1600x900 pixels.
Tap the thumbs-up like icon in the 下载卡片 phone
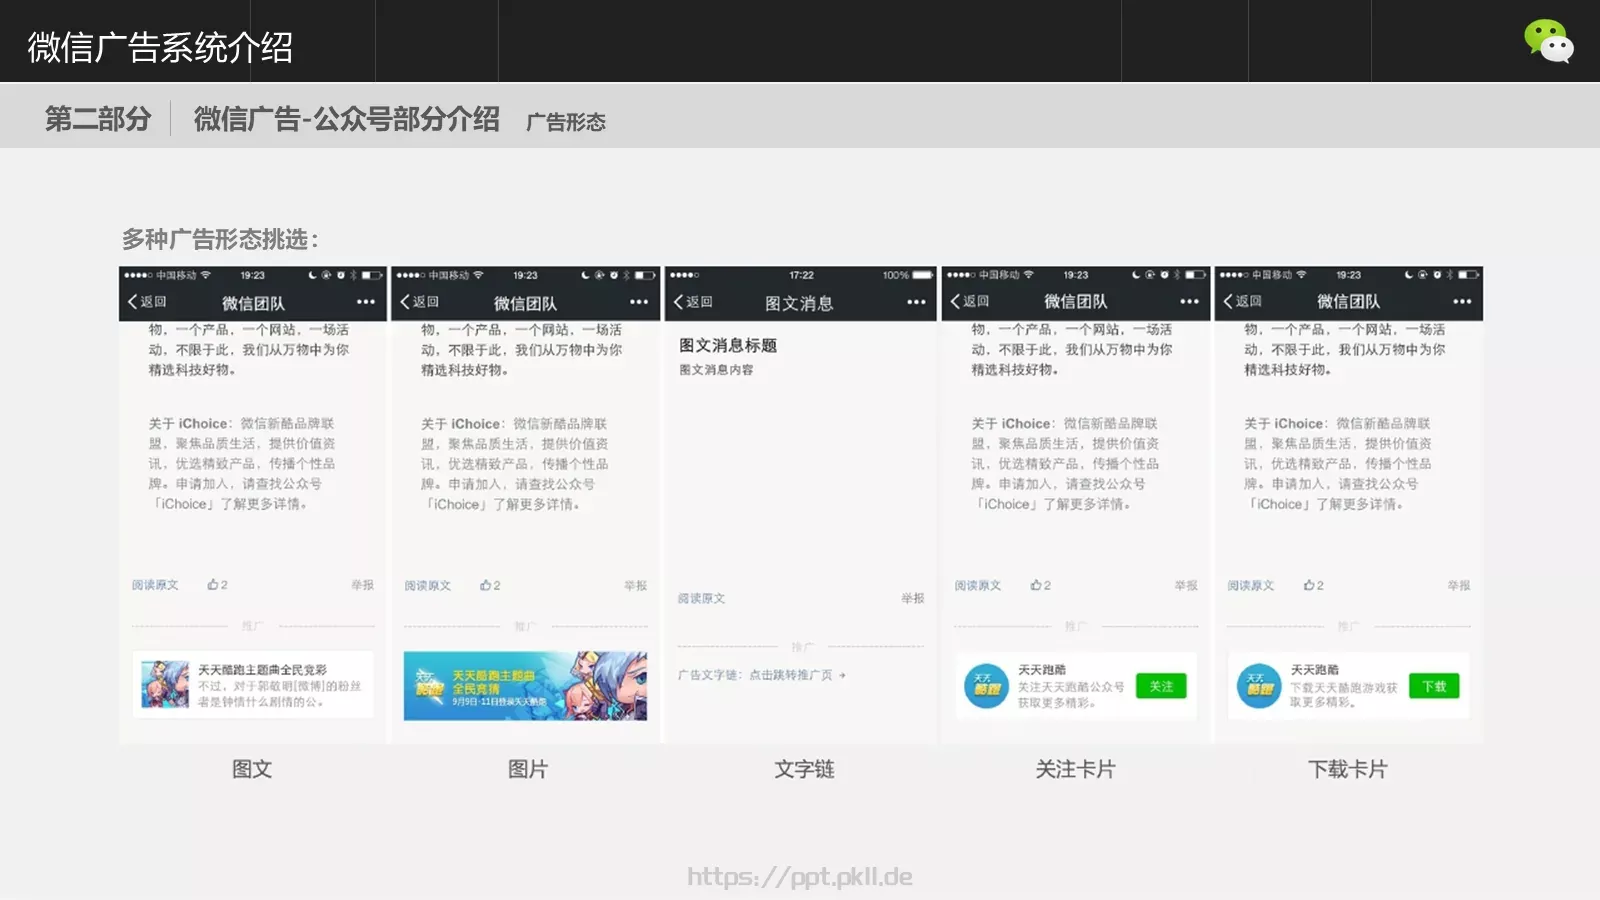click(x=1309, y=585)
